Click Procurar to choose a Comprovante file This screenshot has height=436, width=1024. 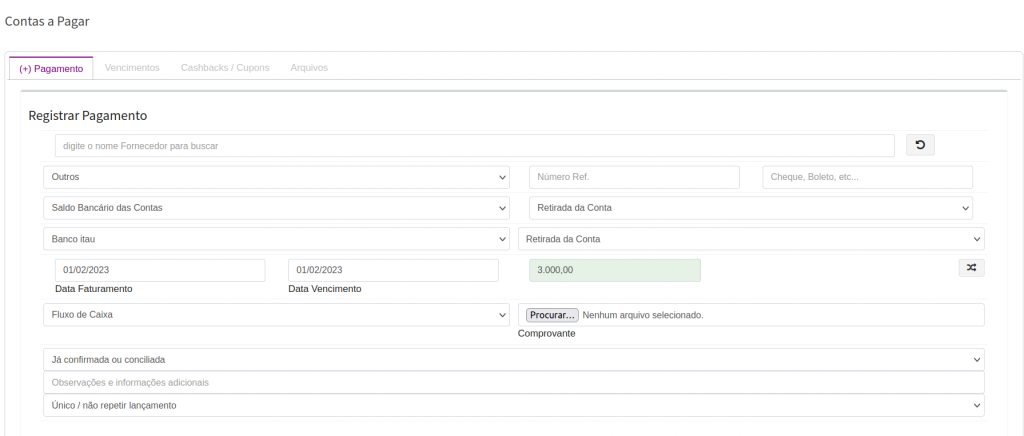553,315
